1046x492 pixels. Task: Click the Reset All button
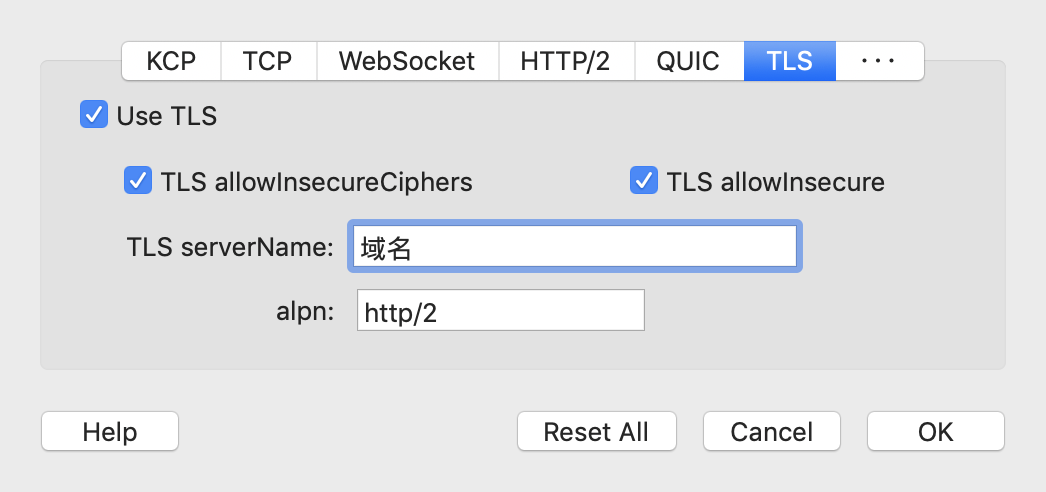[596, 431]
